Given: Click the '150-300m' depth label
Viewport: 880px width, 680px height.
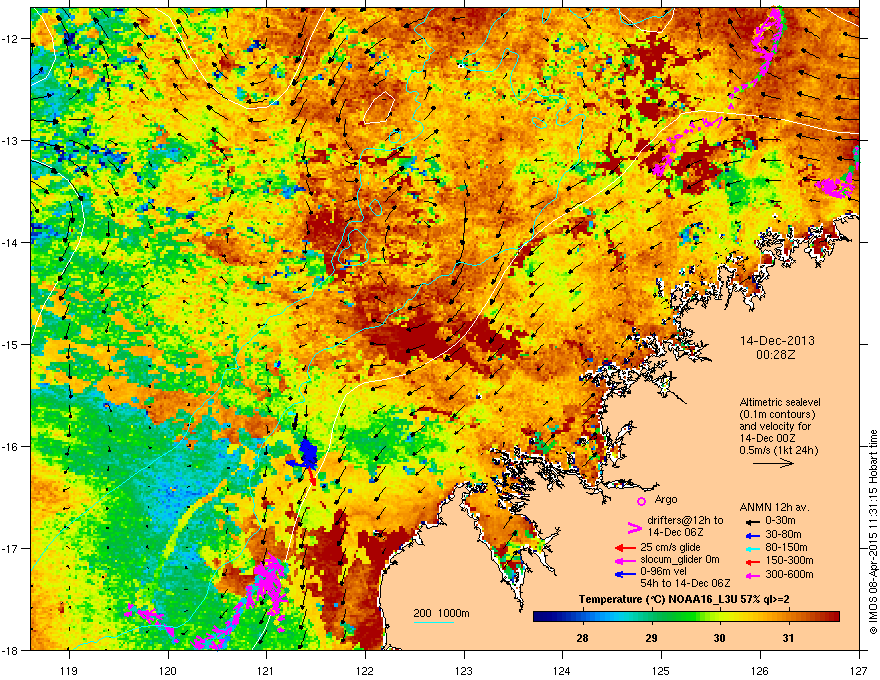Looking at the screenshot, I should click(x=789, y=560).
